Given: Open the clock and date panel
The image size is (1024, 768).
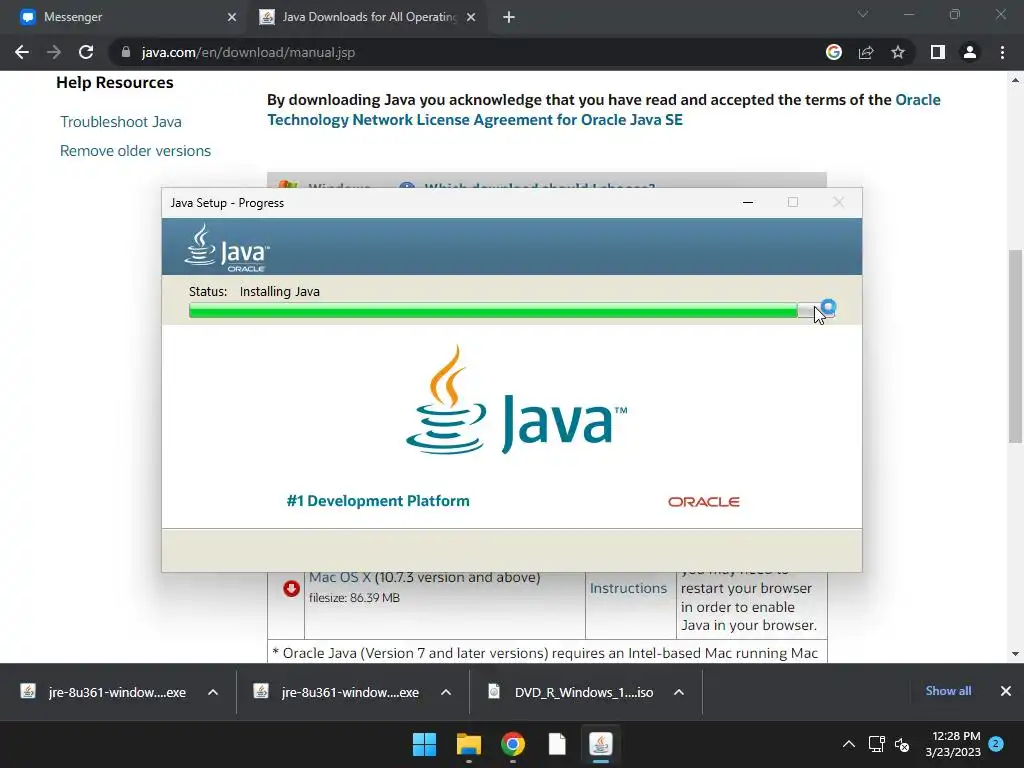Looking at the screenshot, I should tap(953, 744).
